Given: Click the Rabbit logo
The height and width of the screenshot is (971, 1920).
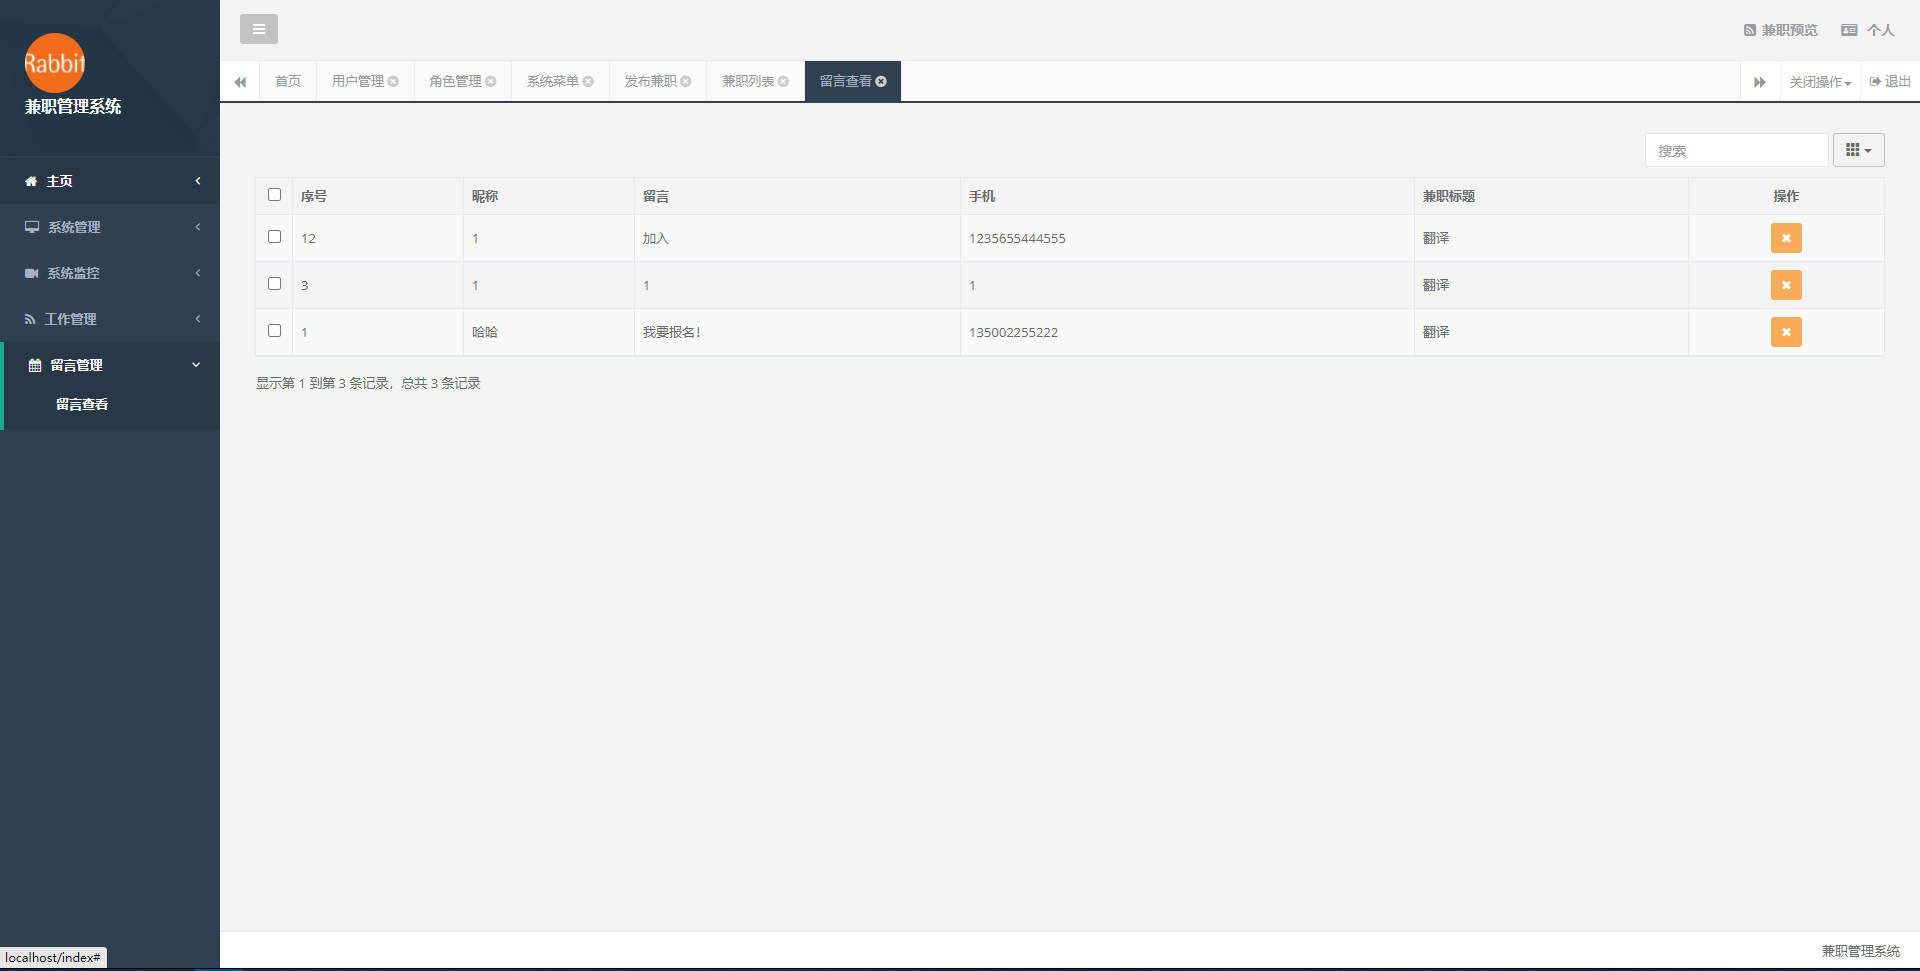Looking at the screenshot, I should 54,63.
